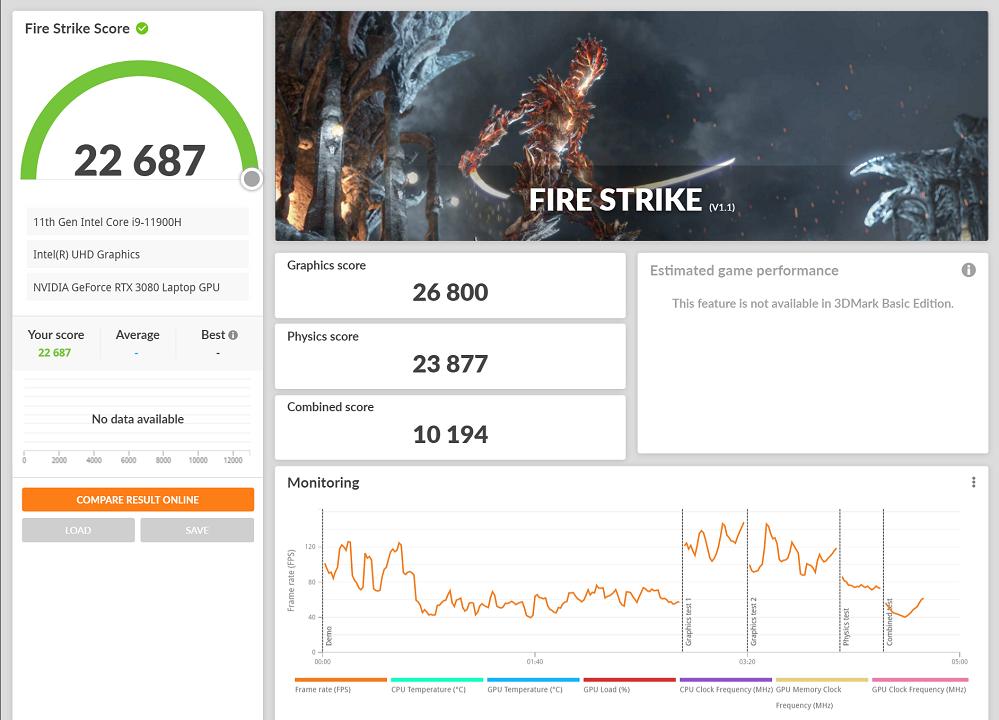This screenshot has width=999, height=720.
Task: Select the NVIDIA GeForce RTX 3080 Laptop GPU row
Action: tap(138, 287)
